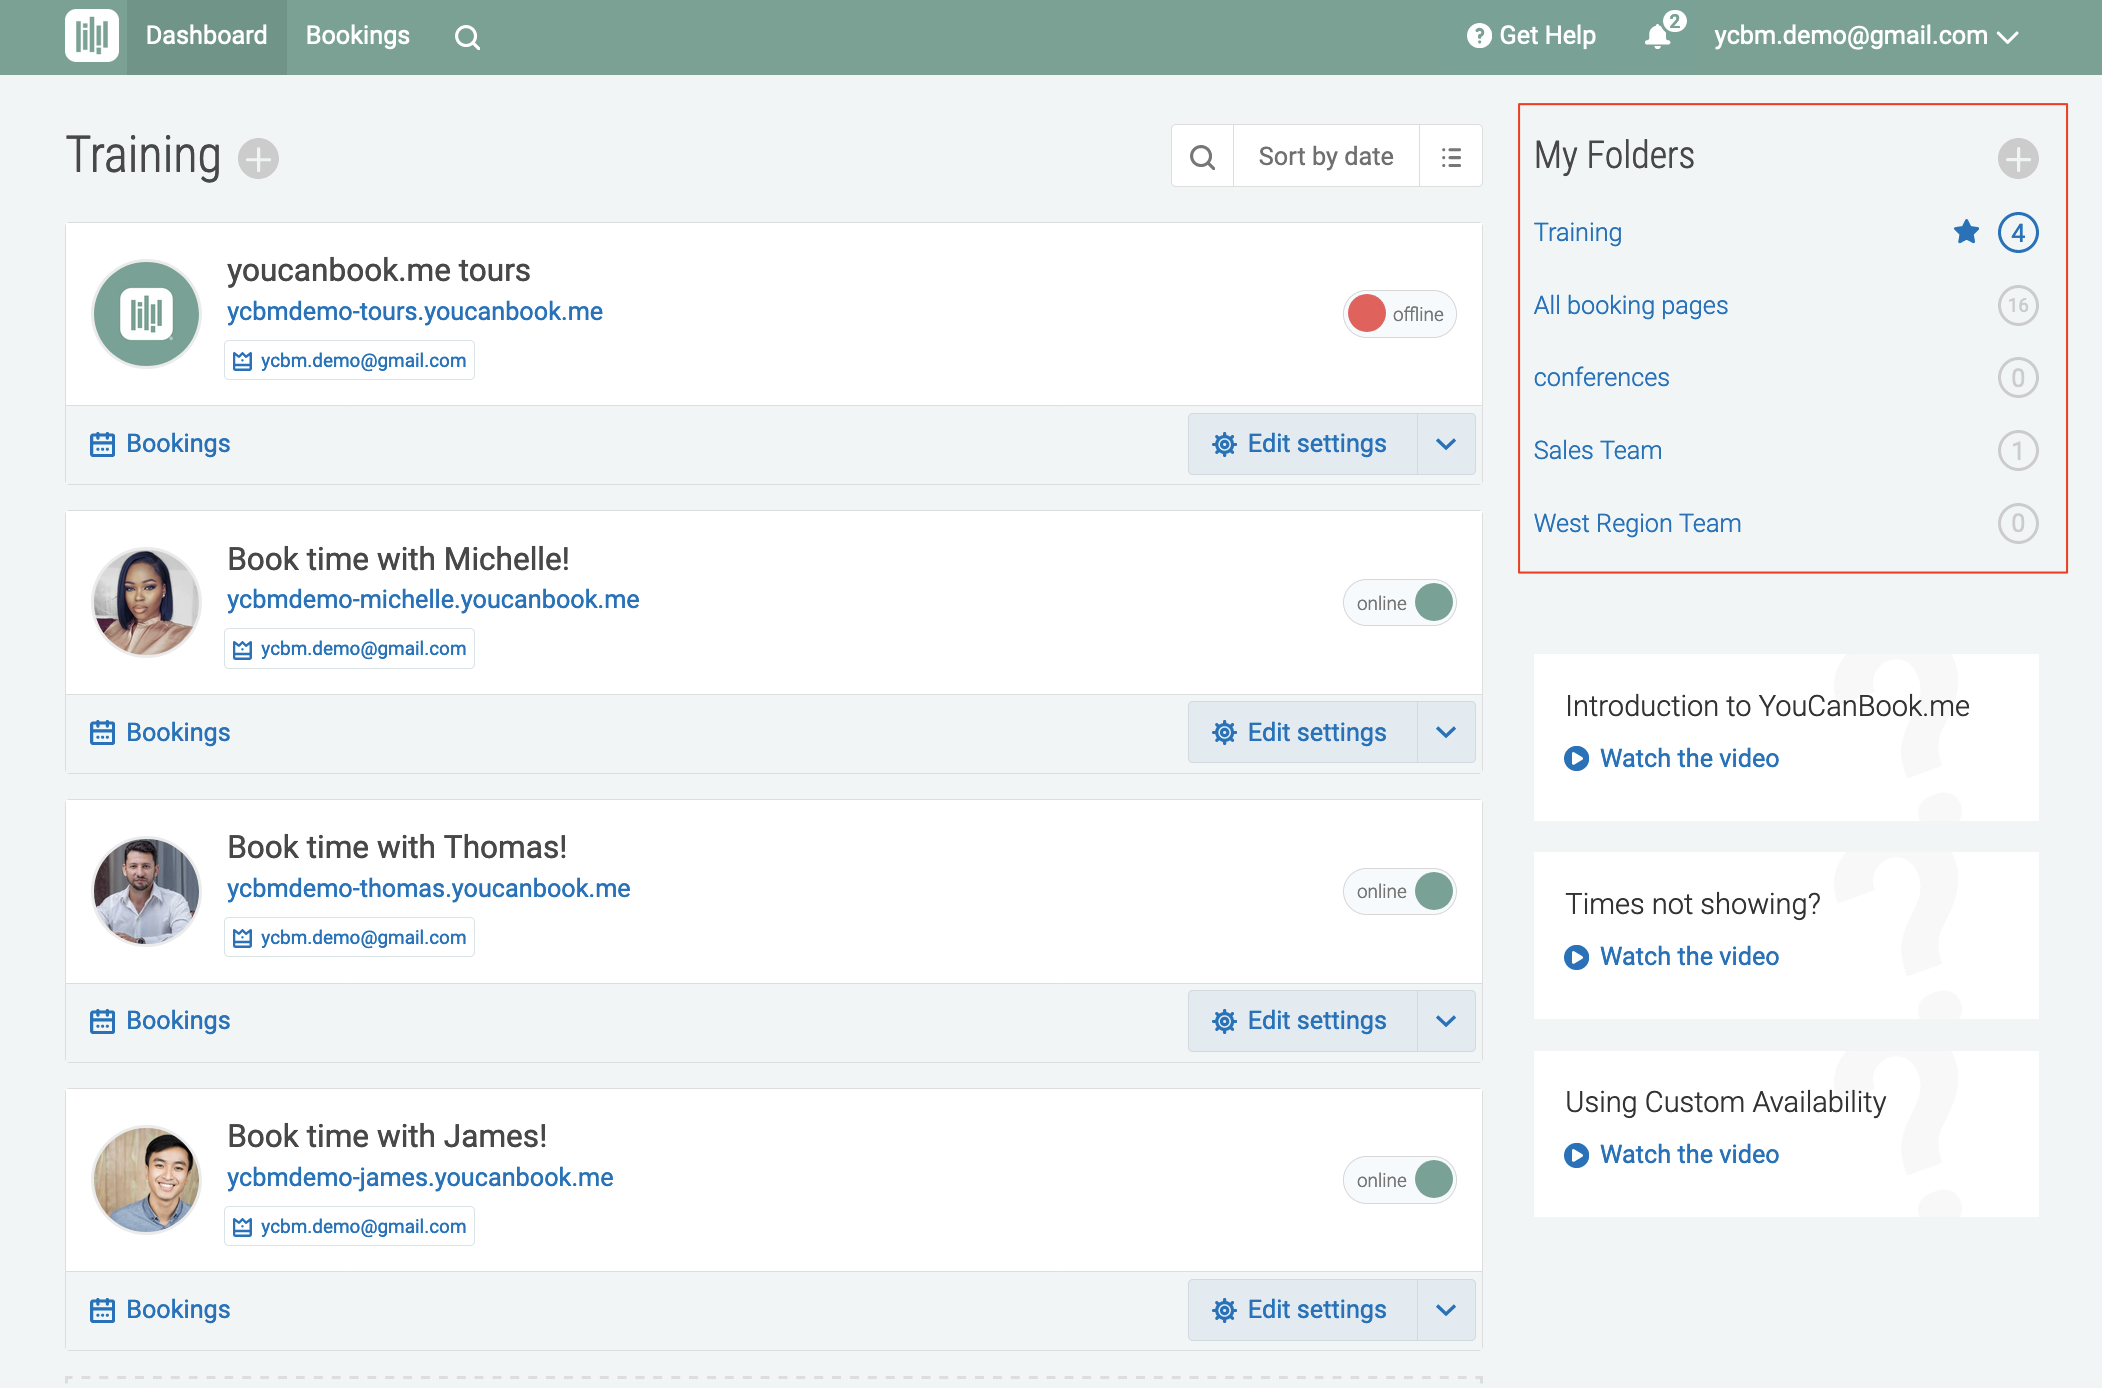Image resolution: width=2102 pixels, height=1388 pixels.
Task: Select the Dashboard tab
Action: (x=206, y=36)
